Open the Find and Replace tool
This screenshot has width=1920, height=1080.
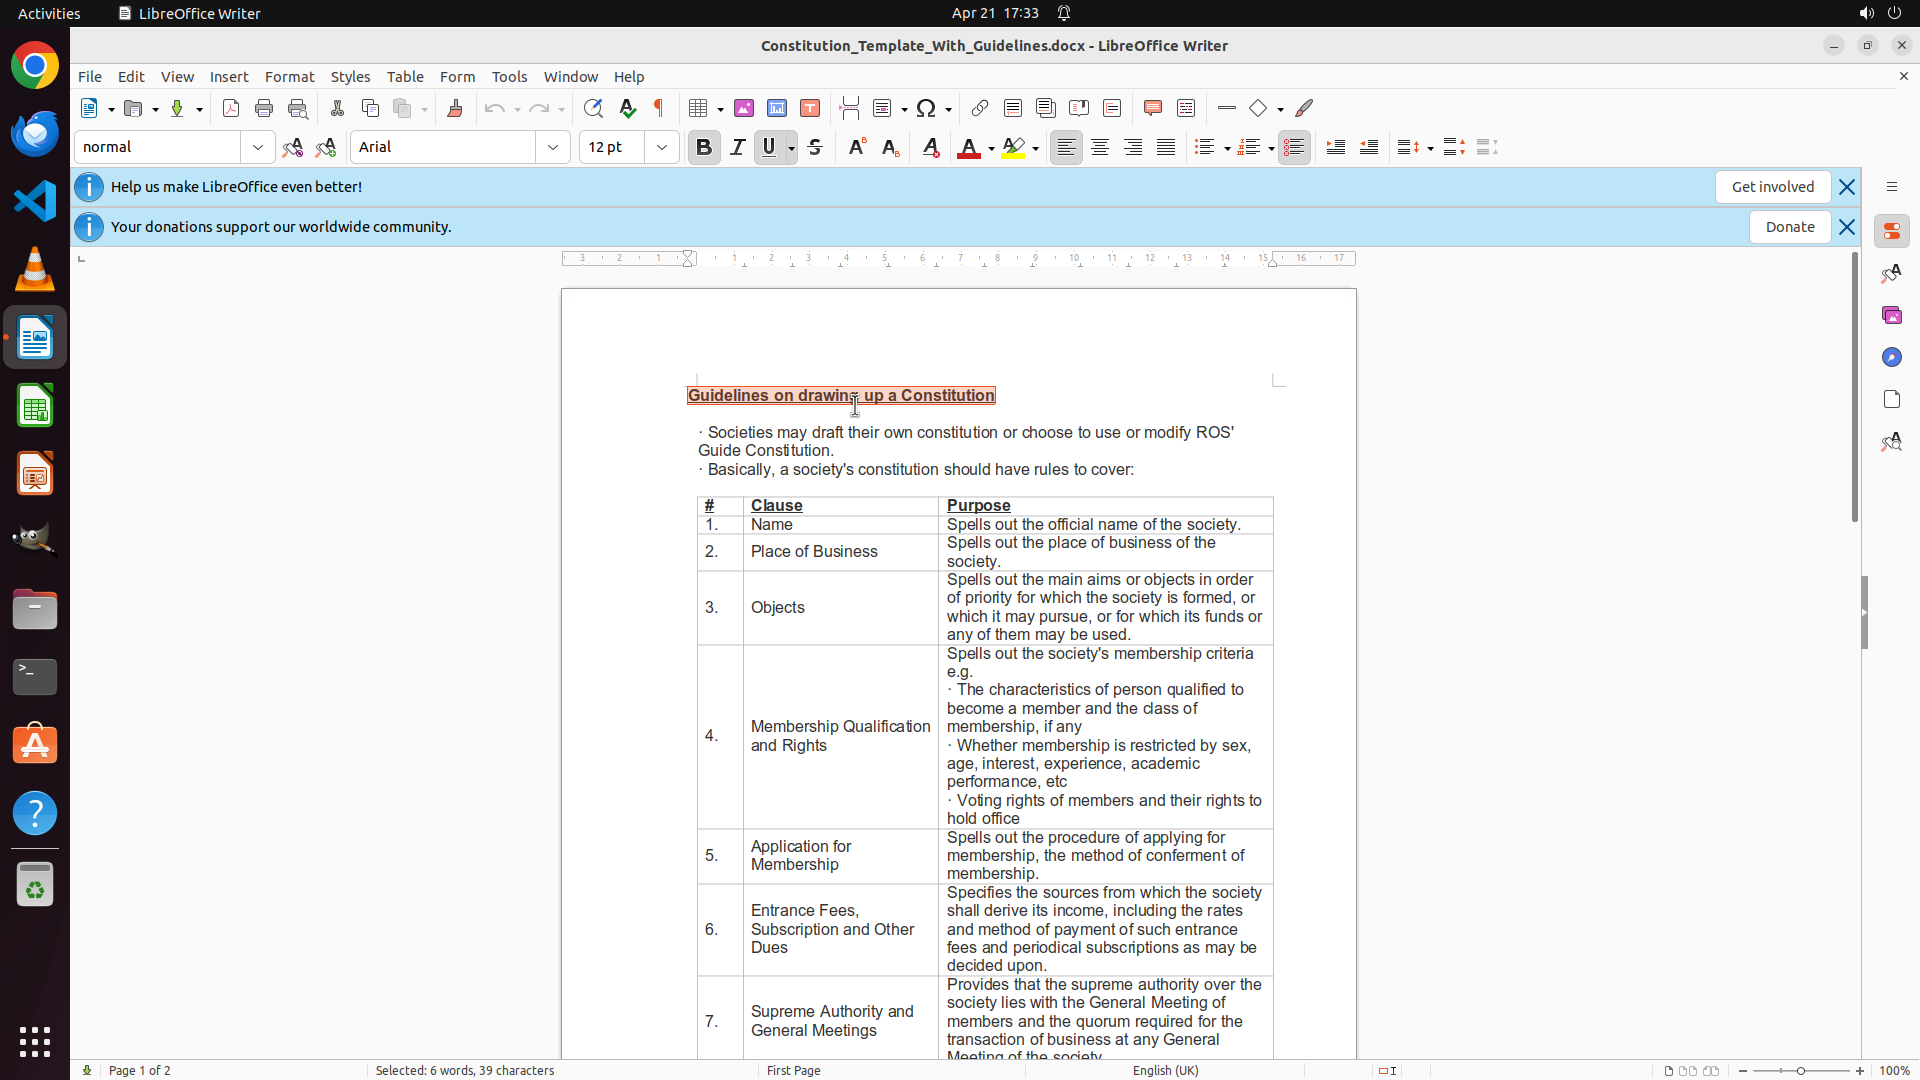pos(593,108)
